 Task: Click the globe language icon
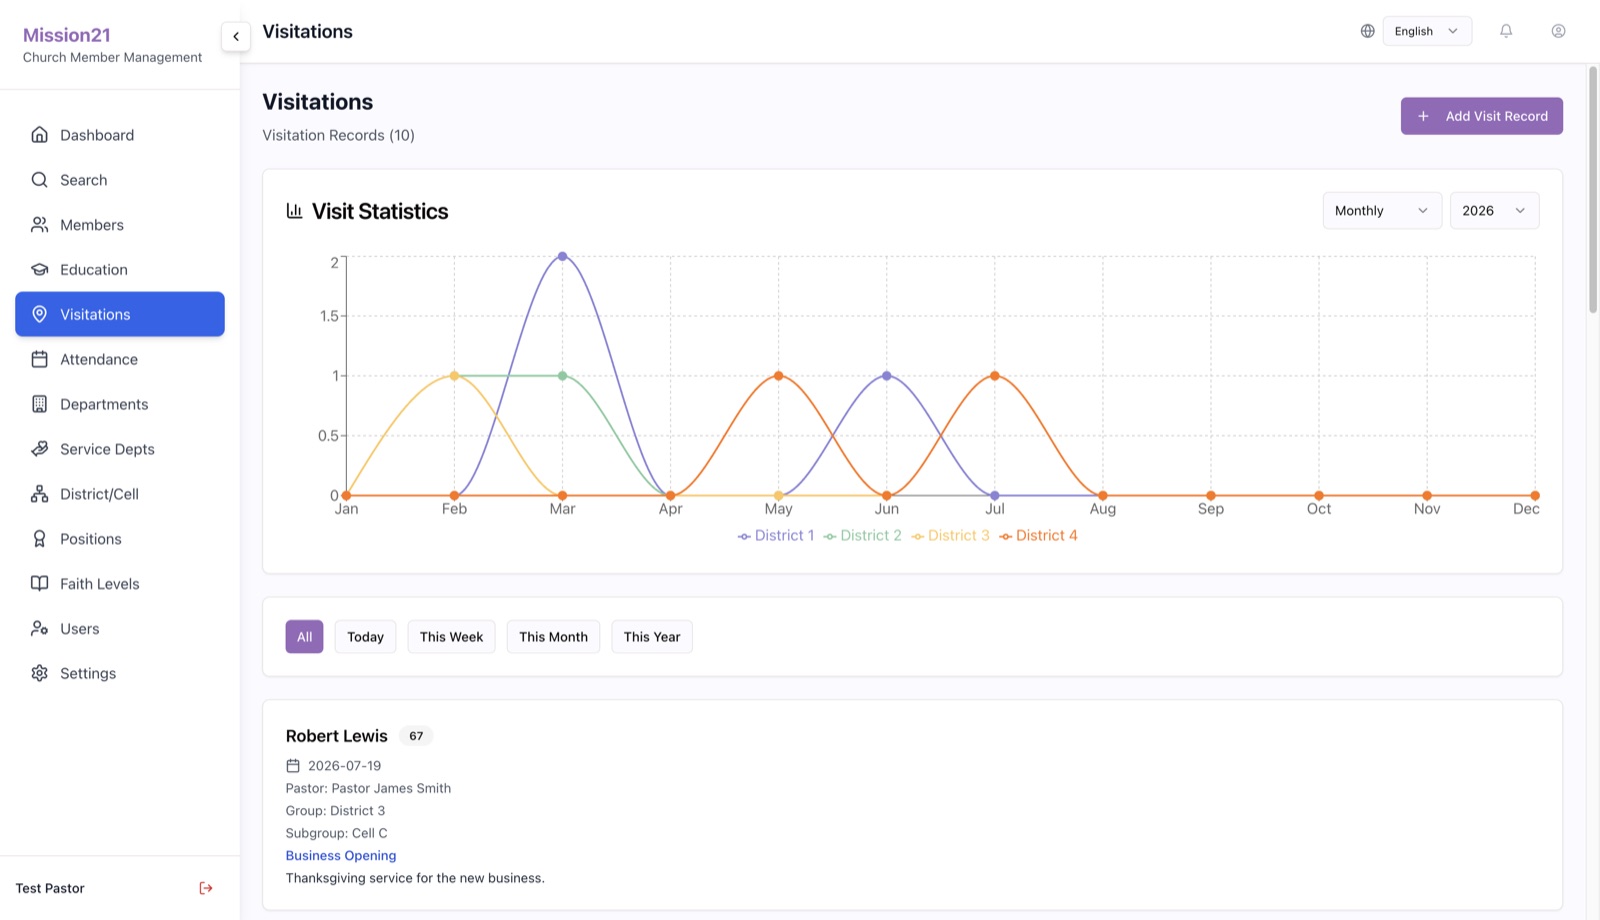coord(1367,31)
